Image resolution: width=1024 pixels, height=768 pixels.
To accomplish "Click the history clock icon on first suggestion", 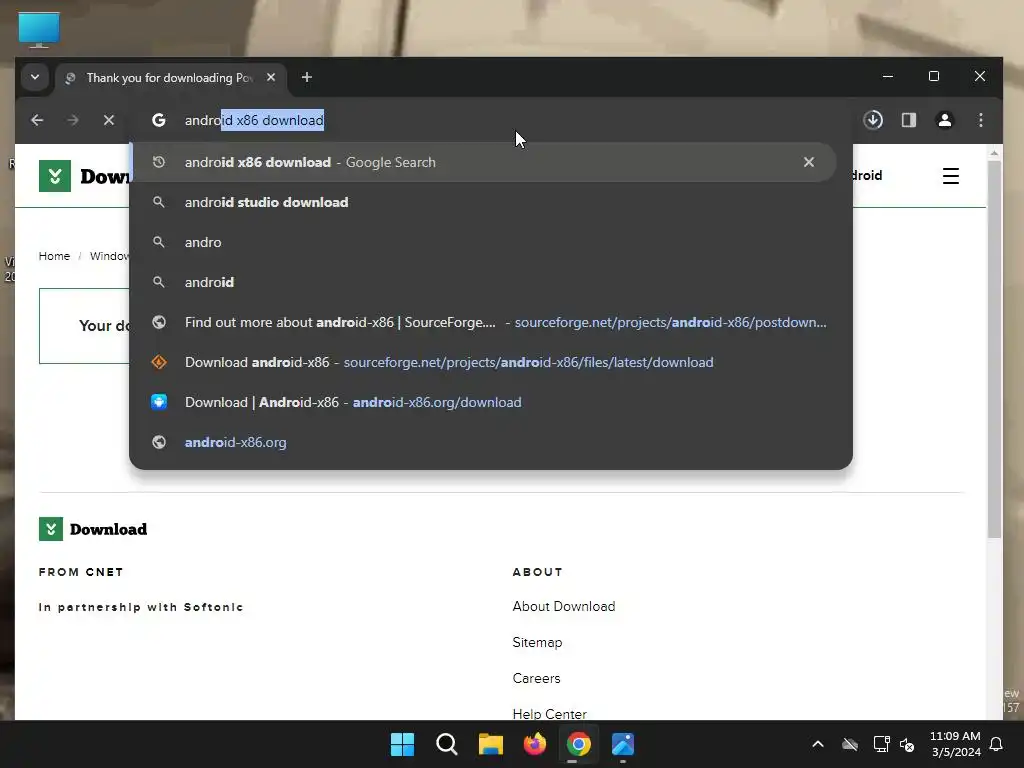I will click(159, 162).
